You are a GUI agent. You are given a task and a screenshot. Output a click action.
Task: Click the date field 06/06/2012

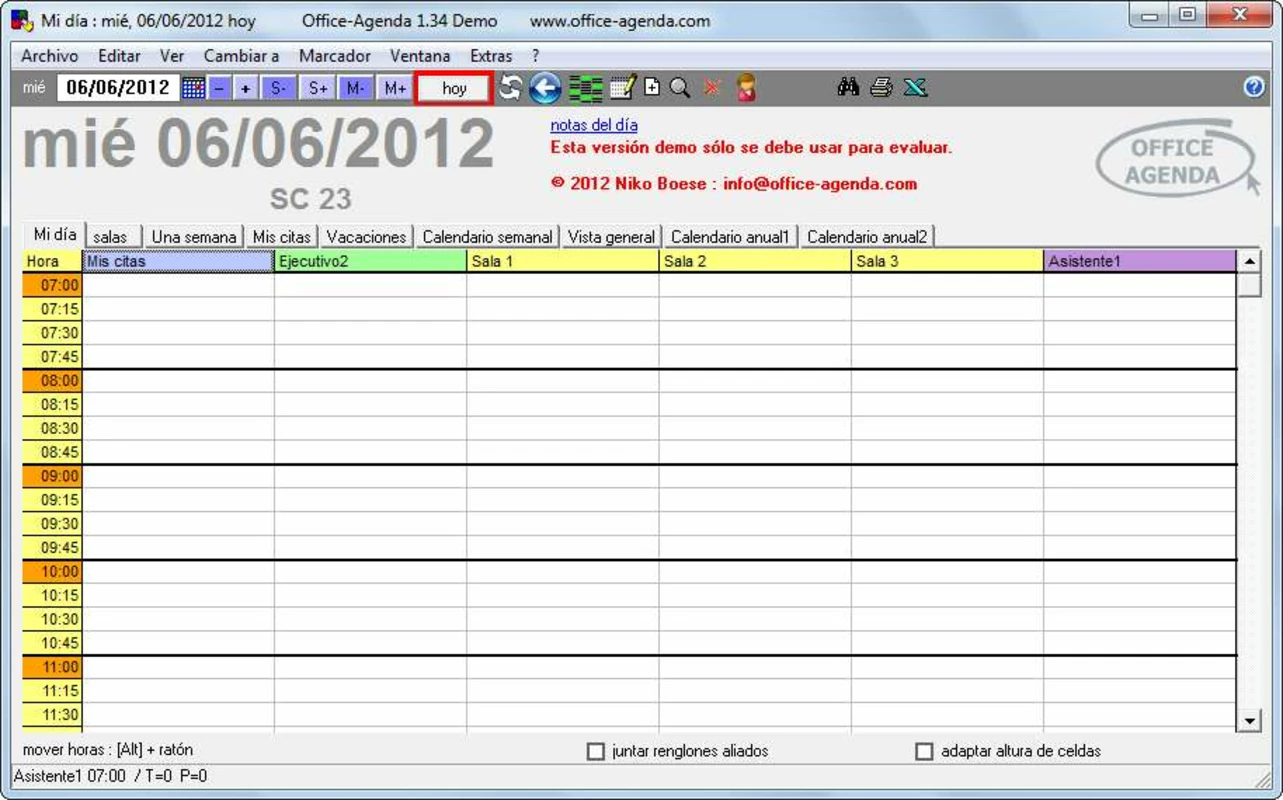(x=118, y=88)
